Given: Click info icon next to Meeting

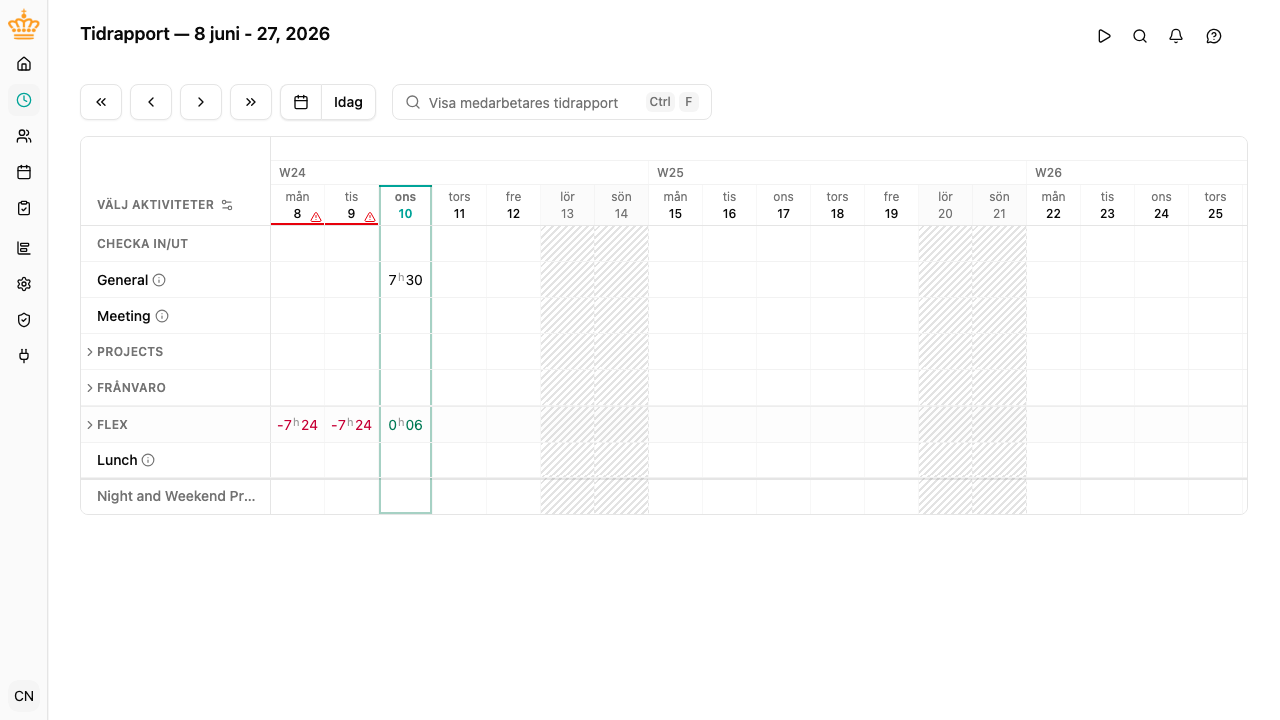Looking at the screenshot, I should pos(162,316).
